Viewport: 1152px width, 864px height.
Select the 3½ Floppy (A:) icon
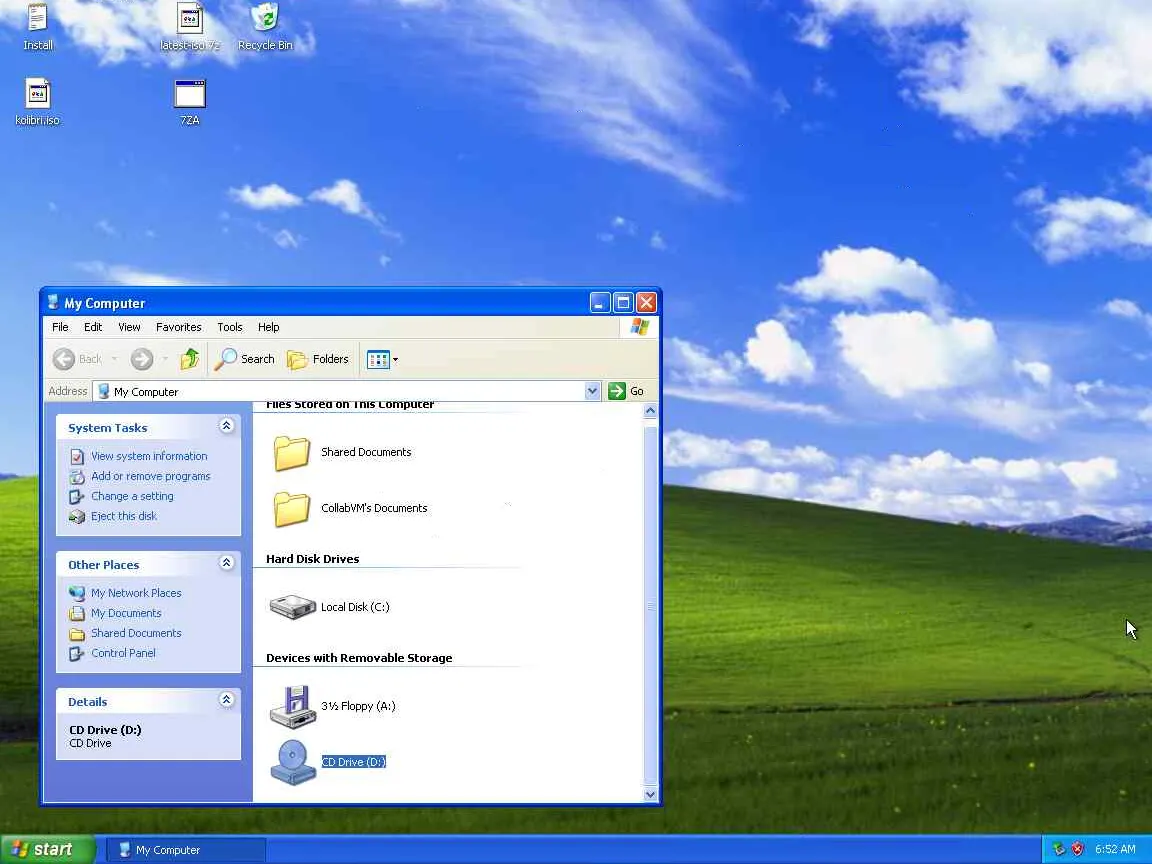292,706
